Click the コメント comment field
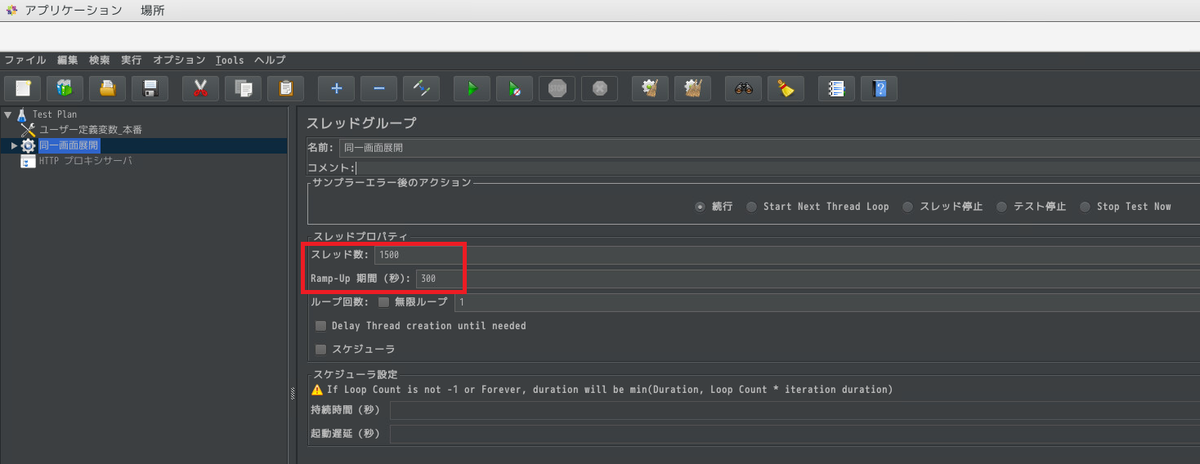The height and width of the screenshot is (464, 1200). pos(777,168)
